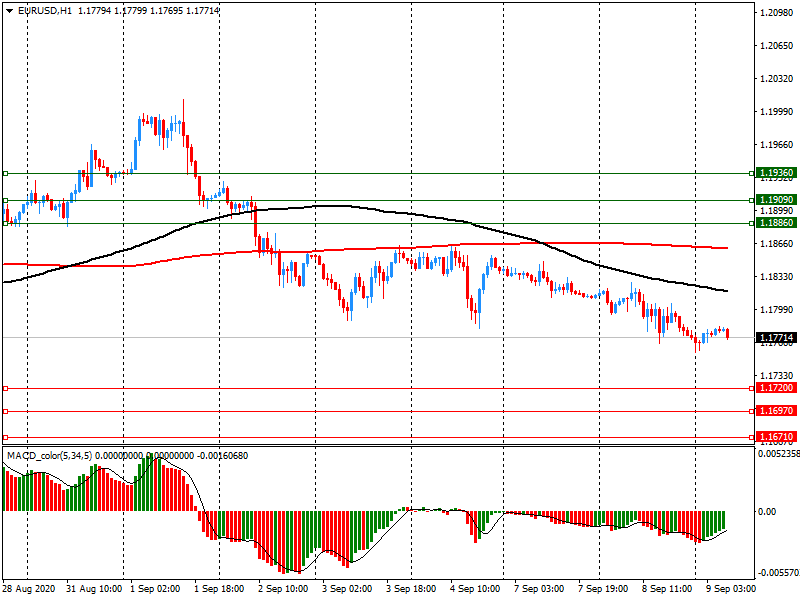Click the current price tag 1.17714

click(x=776, y=338)
